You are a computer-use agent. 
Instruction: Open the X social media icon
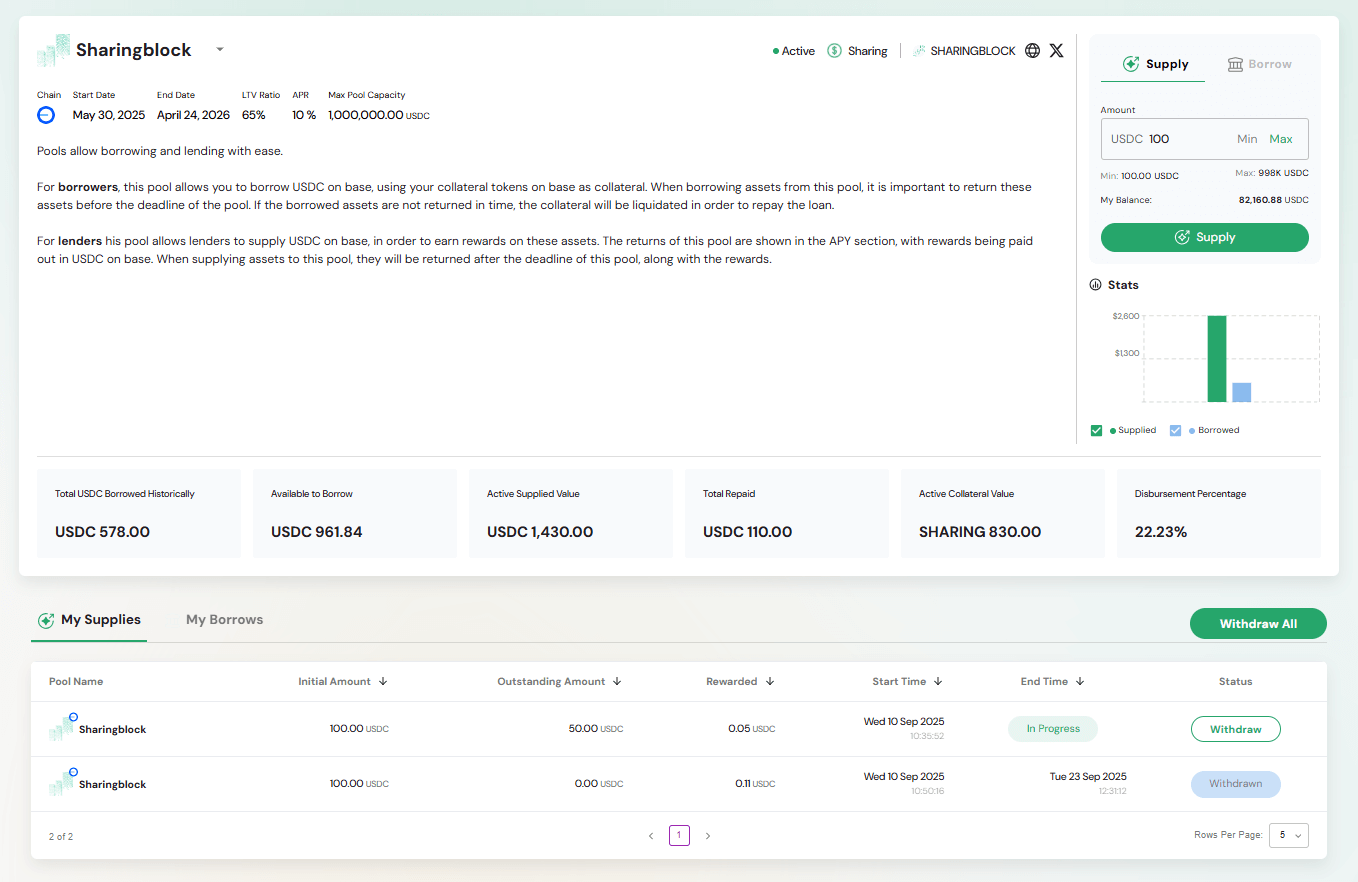pyautogui.click(x=1056, y=51)
